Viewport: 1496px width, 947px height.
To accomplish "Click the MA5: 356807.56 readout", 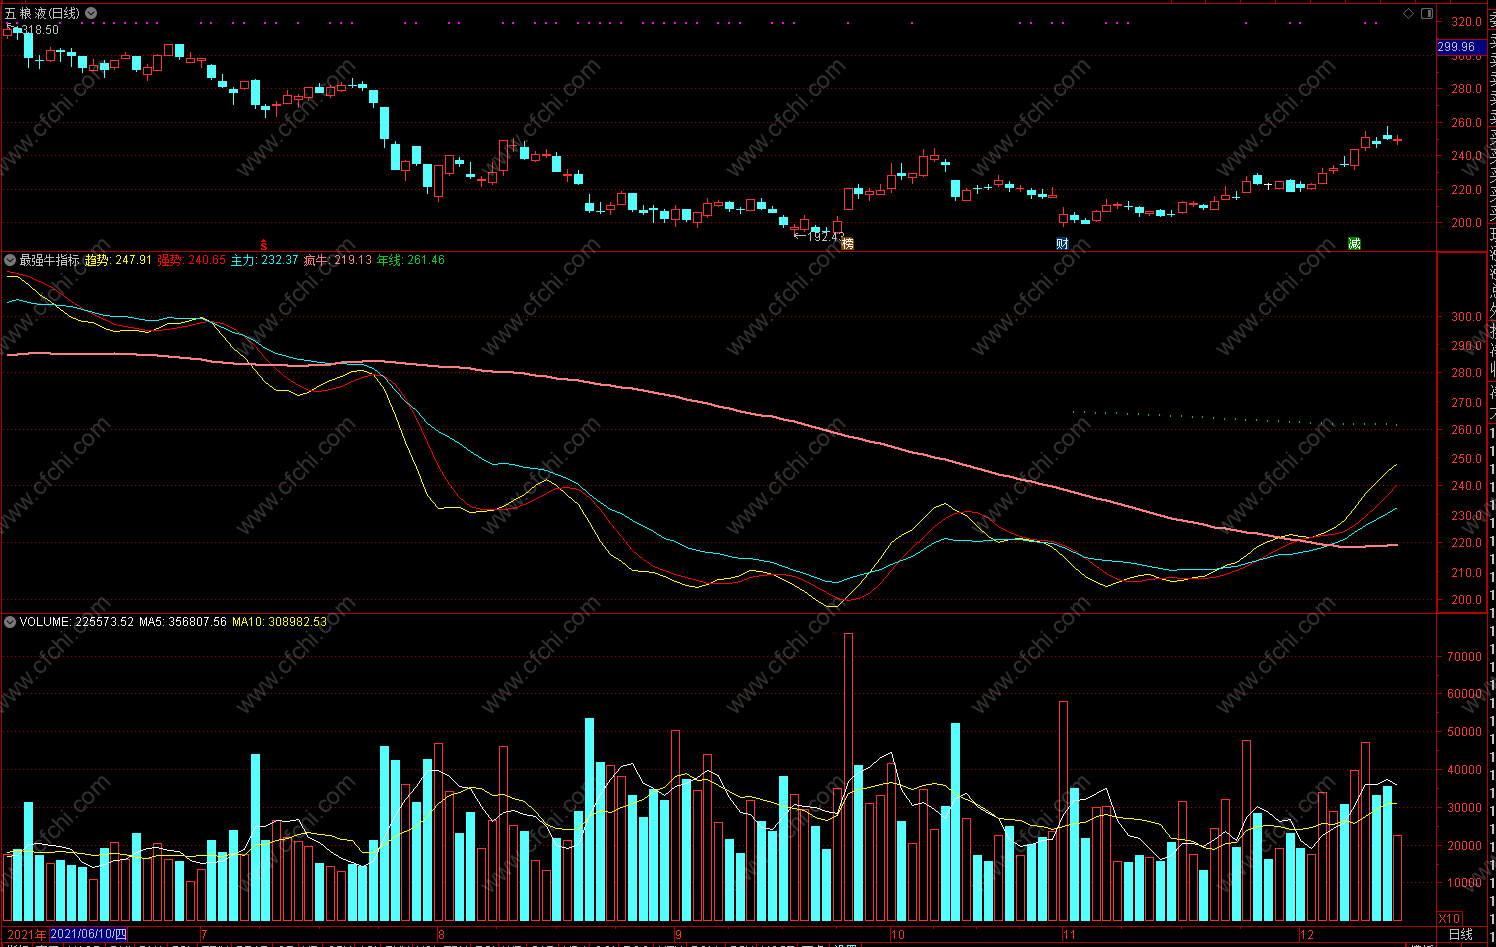I will (183, 622).
